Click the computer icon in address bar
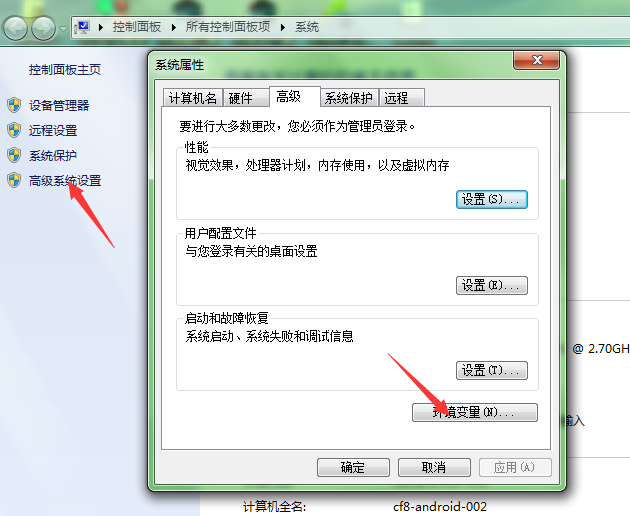The height and width of the screenshot is (516, 630). pyautogui.click(x=82, y=27)
